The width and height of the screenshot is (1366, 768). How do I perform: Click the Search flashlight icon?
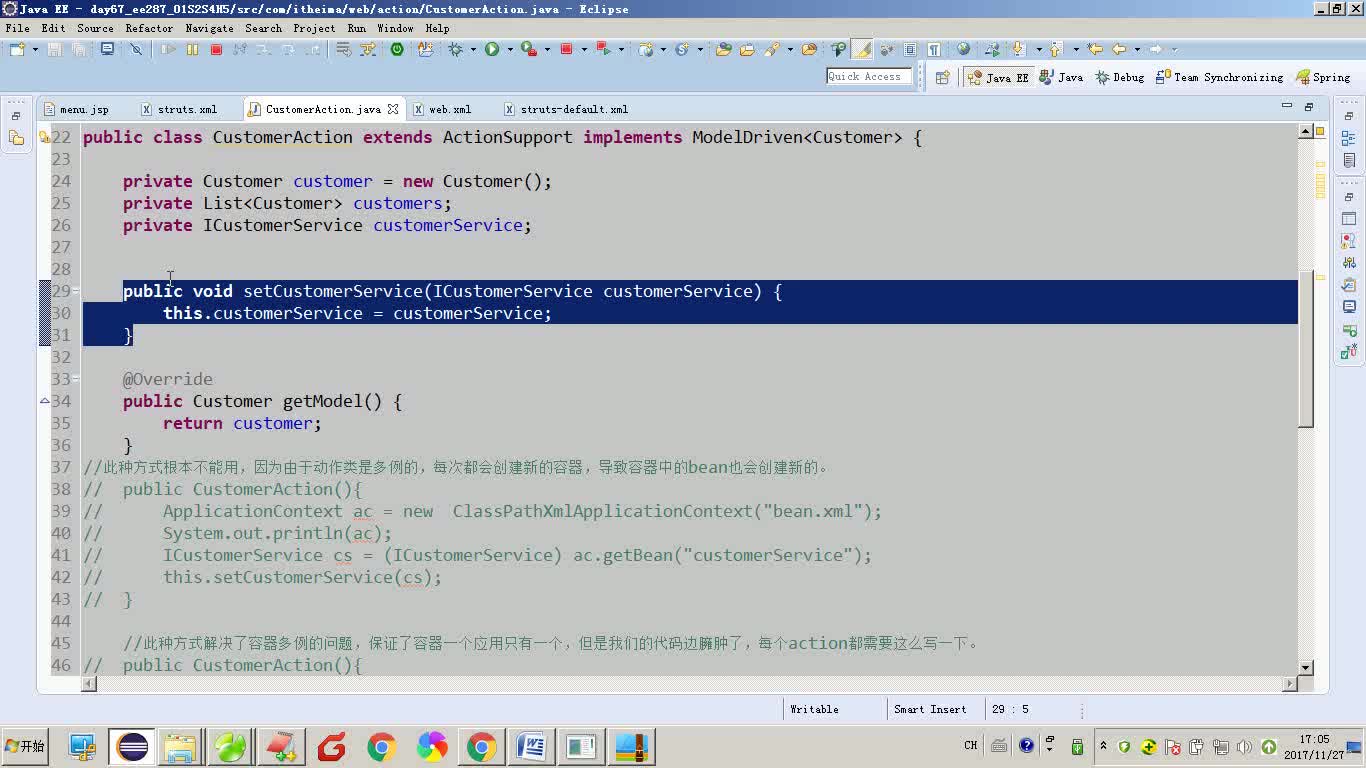(773, 49)
